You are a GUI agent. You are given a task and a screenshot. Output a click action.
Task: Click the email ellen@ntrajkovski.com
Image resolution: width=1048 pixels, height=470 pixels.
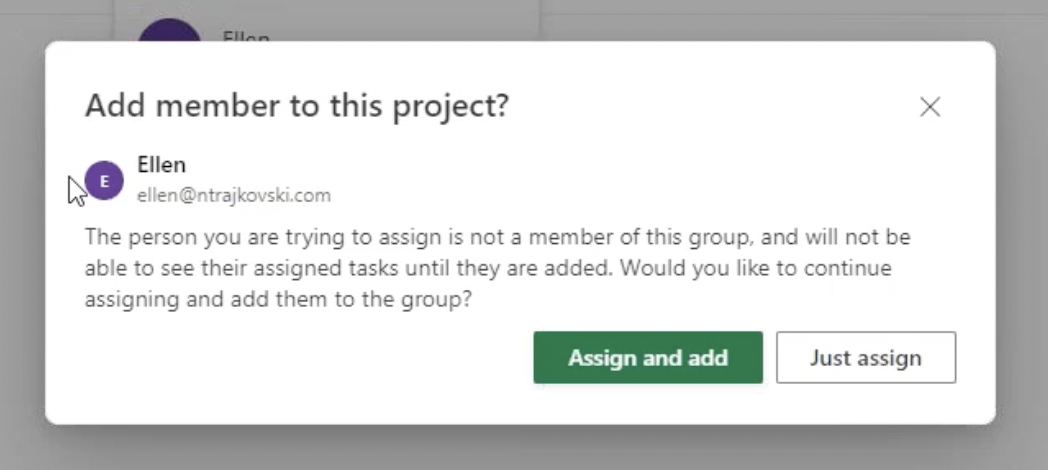(233, 195)
